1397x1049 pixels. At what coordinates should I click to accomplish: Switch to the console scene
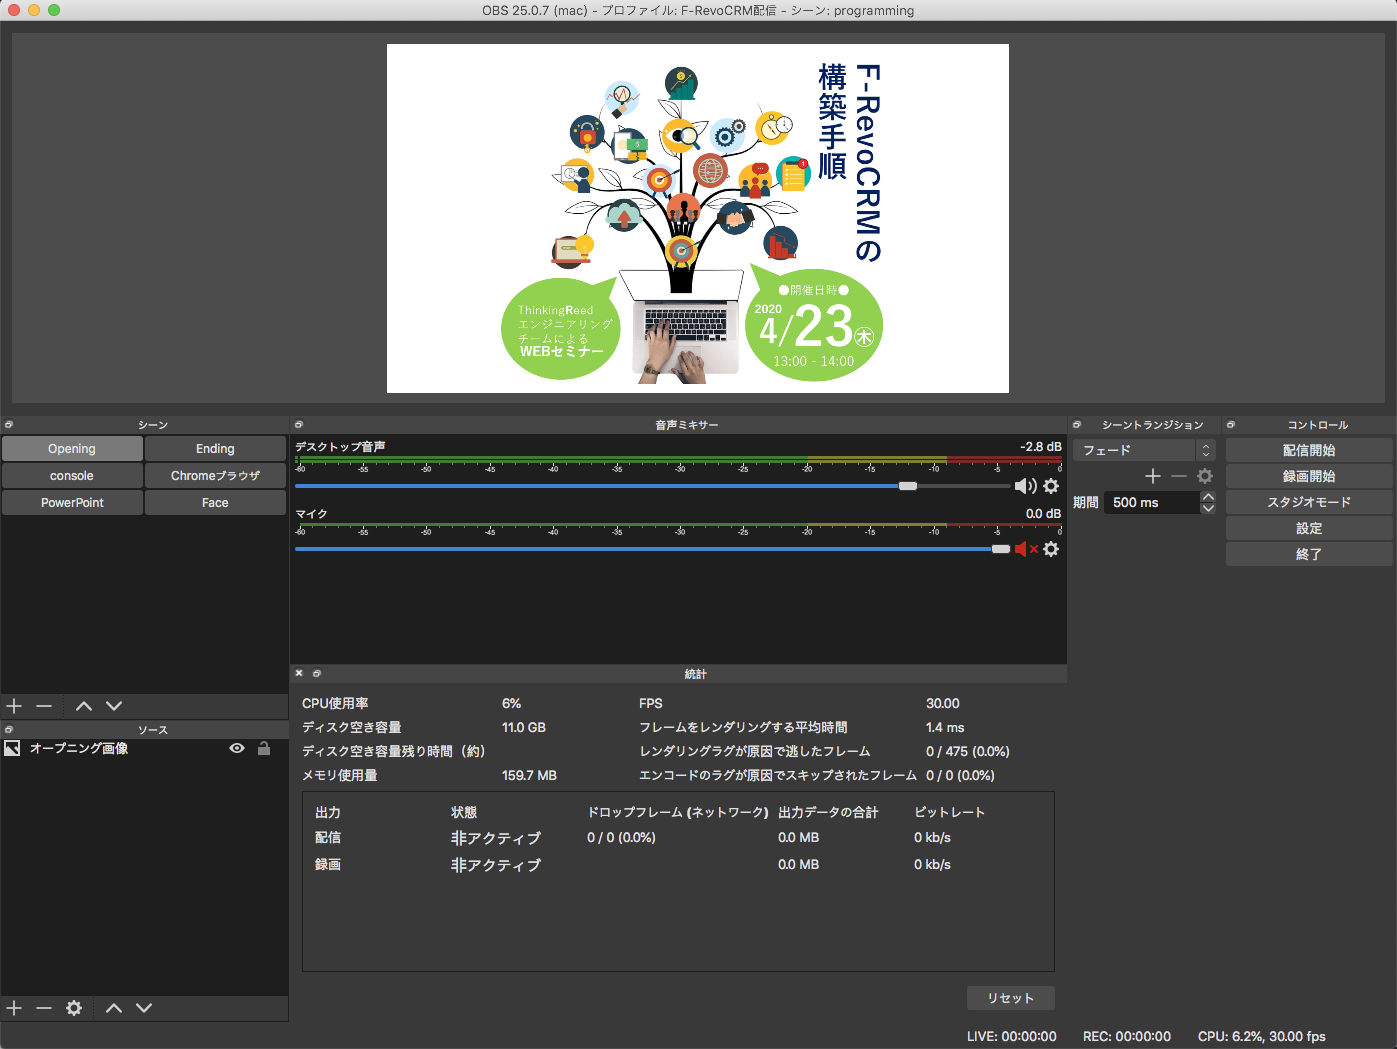click(72, 476)
